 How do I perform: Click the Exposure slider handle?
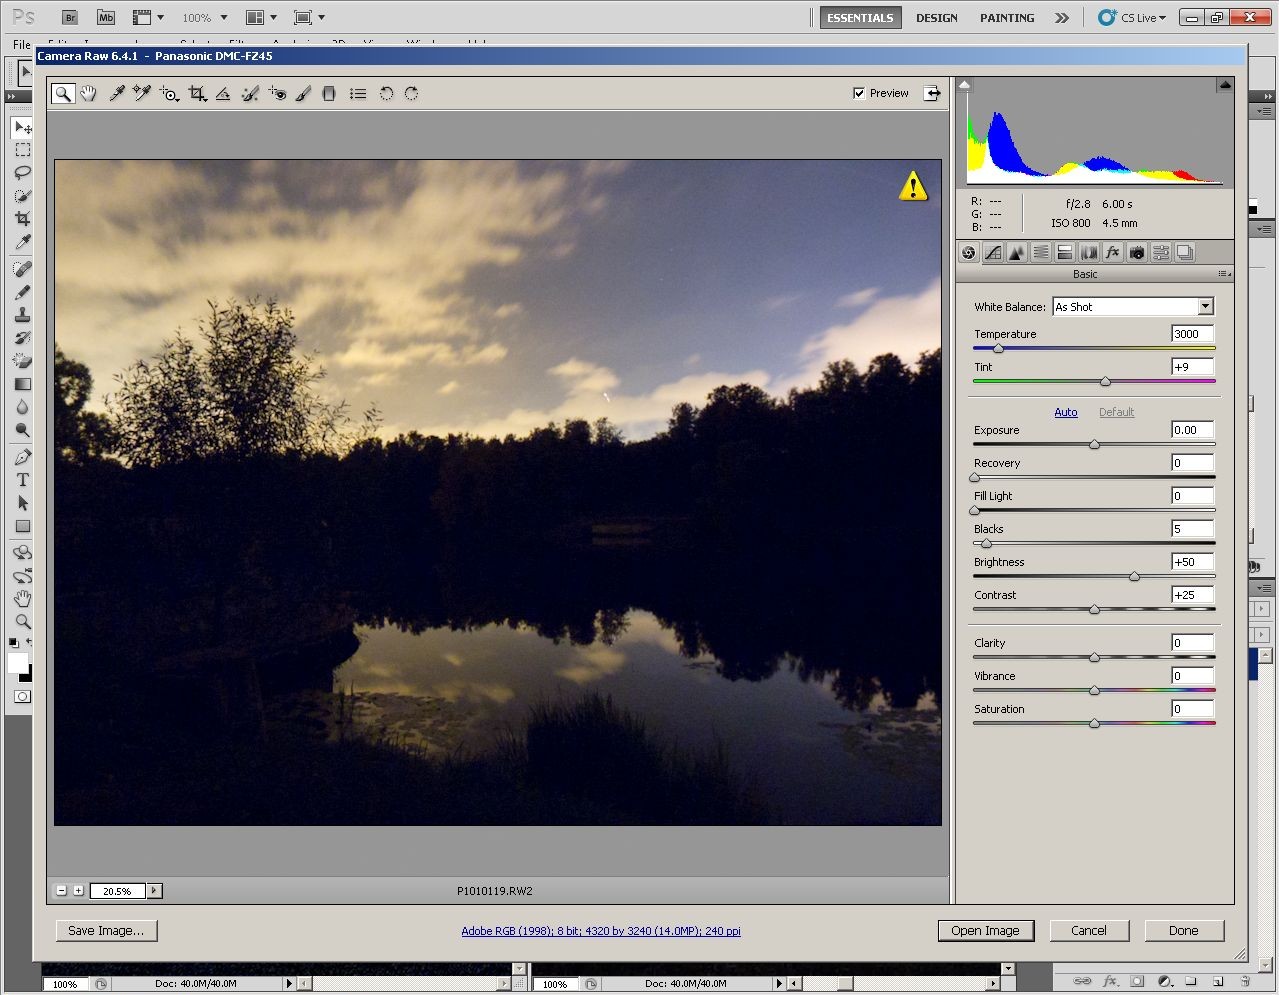[x=1094, y=444]
